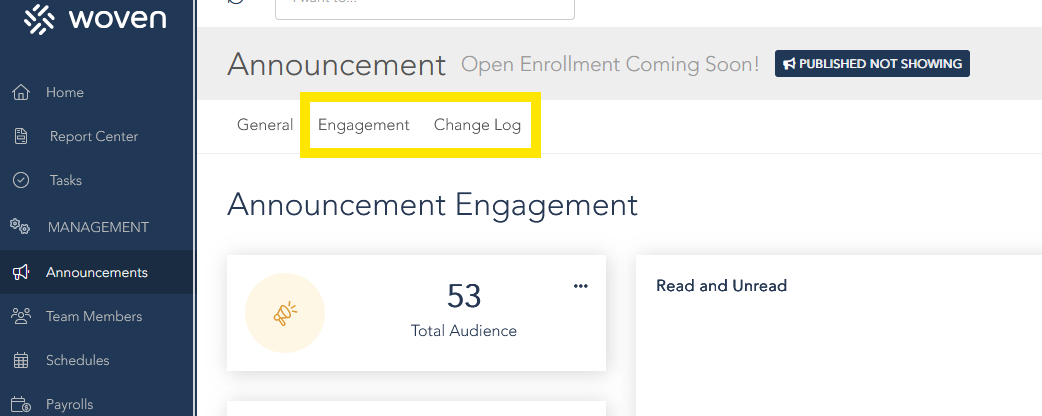Focus the "I want to..." search field
Viewport: 1042px width, 416px height.
[425, 6]
